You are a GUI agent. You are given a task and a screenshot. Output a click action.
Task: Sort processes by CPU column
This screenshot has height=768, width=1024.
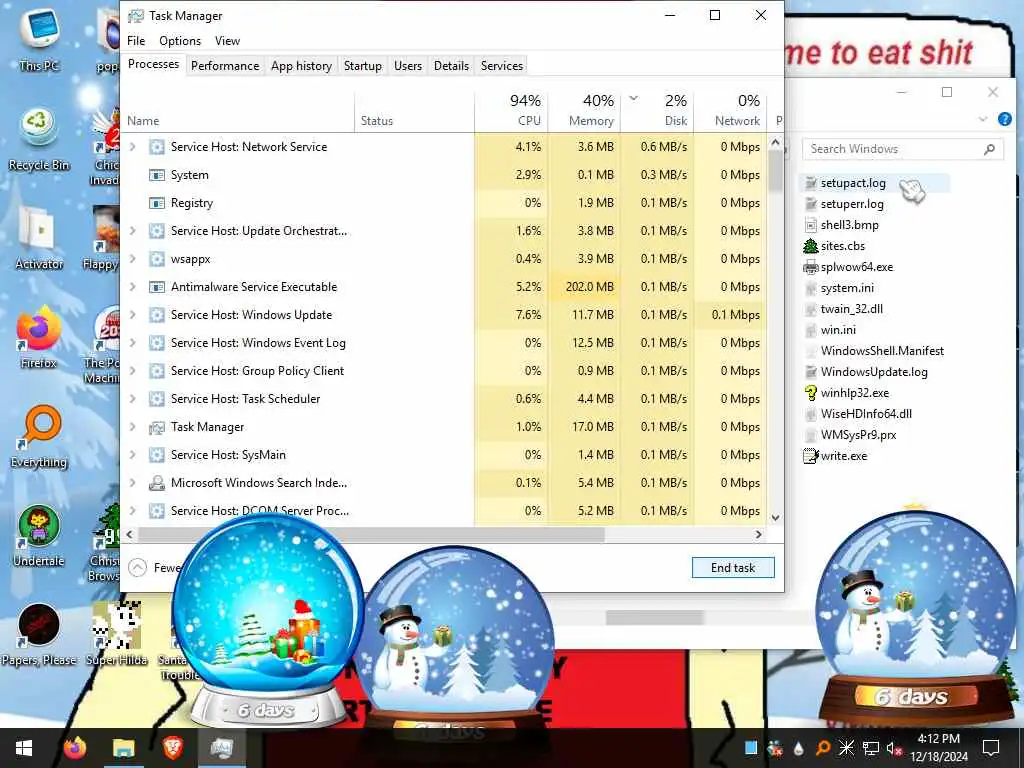[x=511, y=110]
